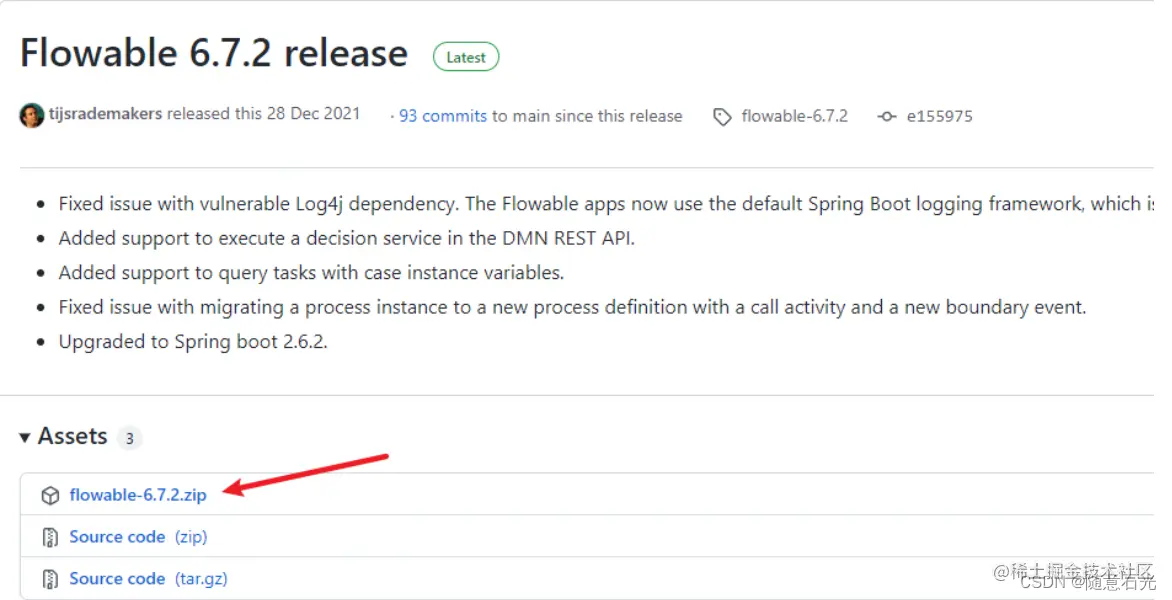This screenshot has width=1172, height=600.
Task: Click the package icon beside flowable-6.7.2.zip
Action: pos(50,494)
